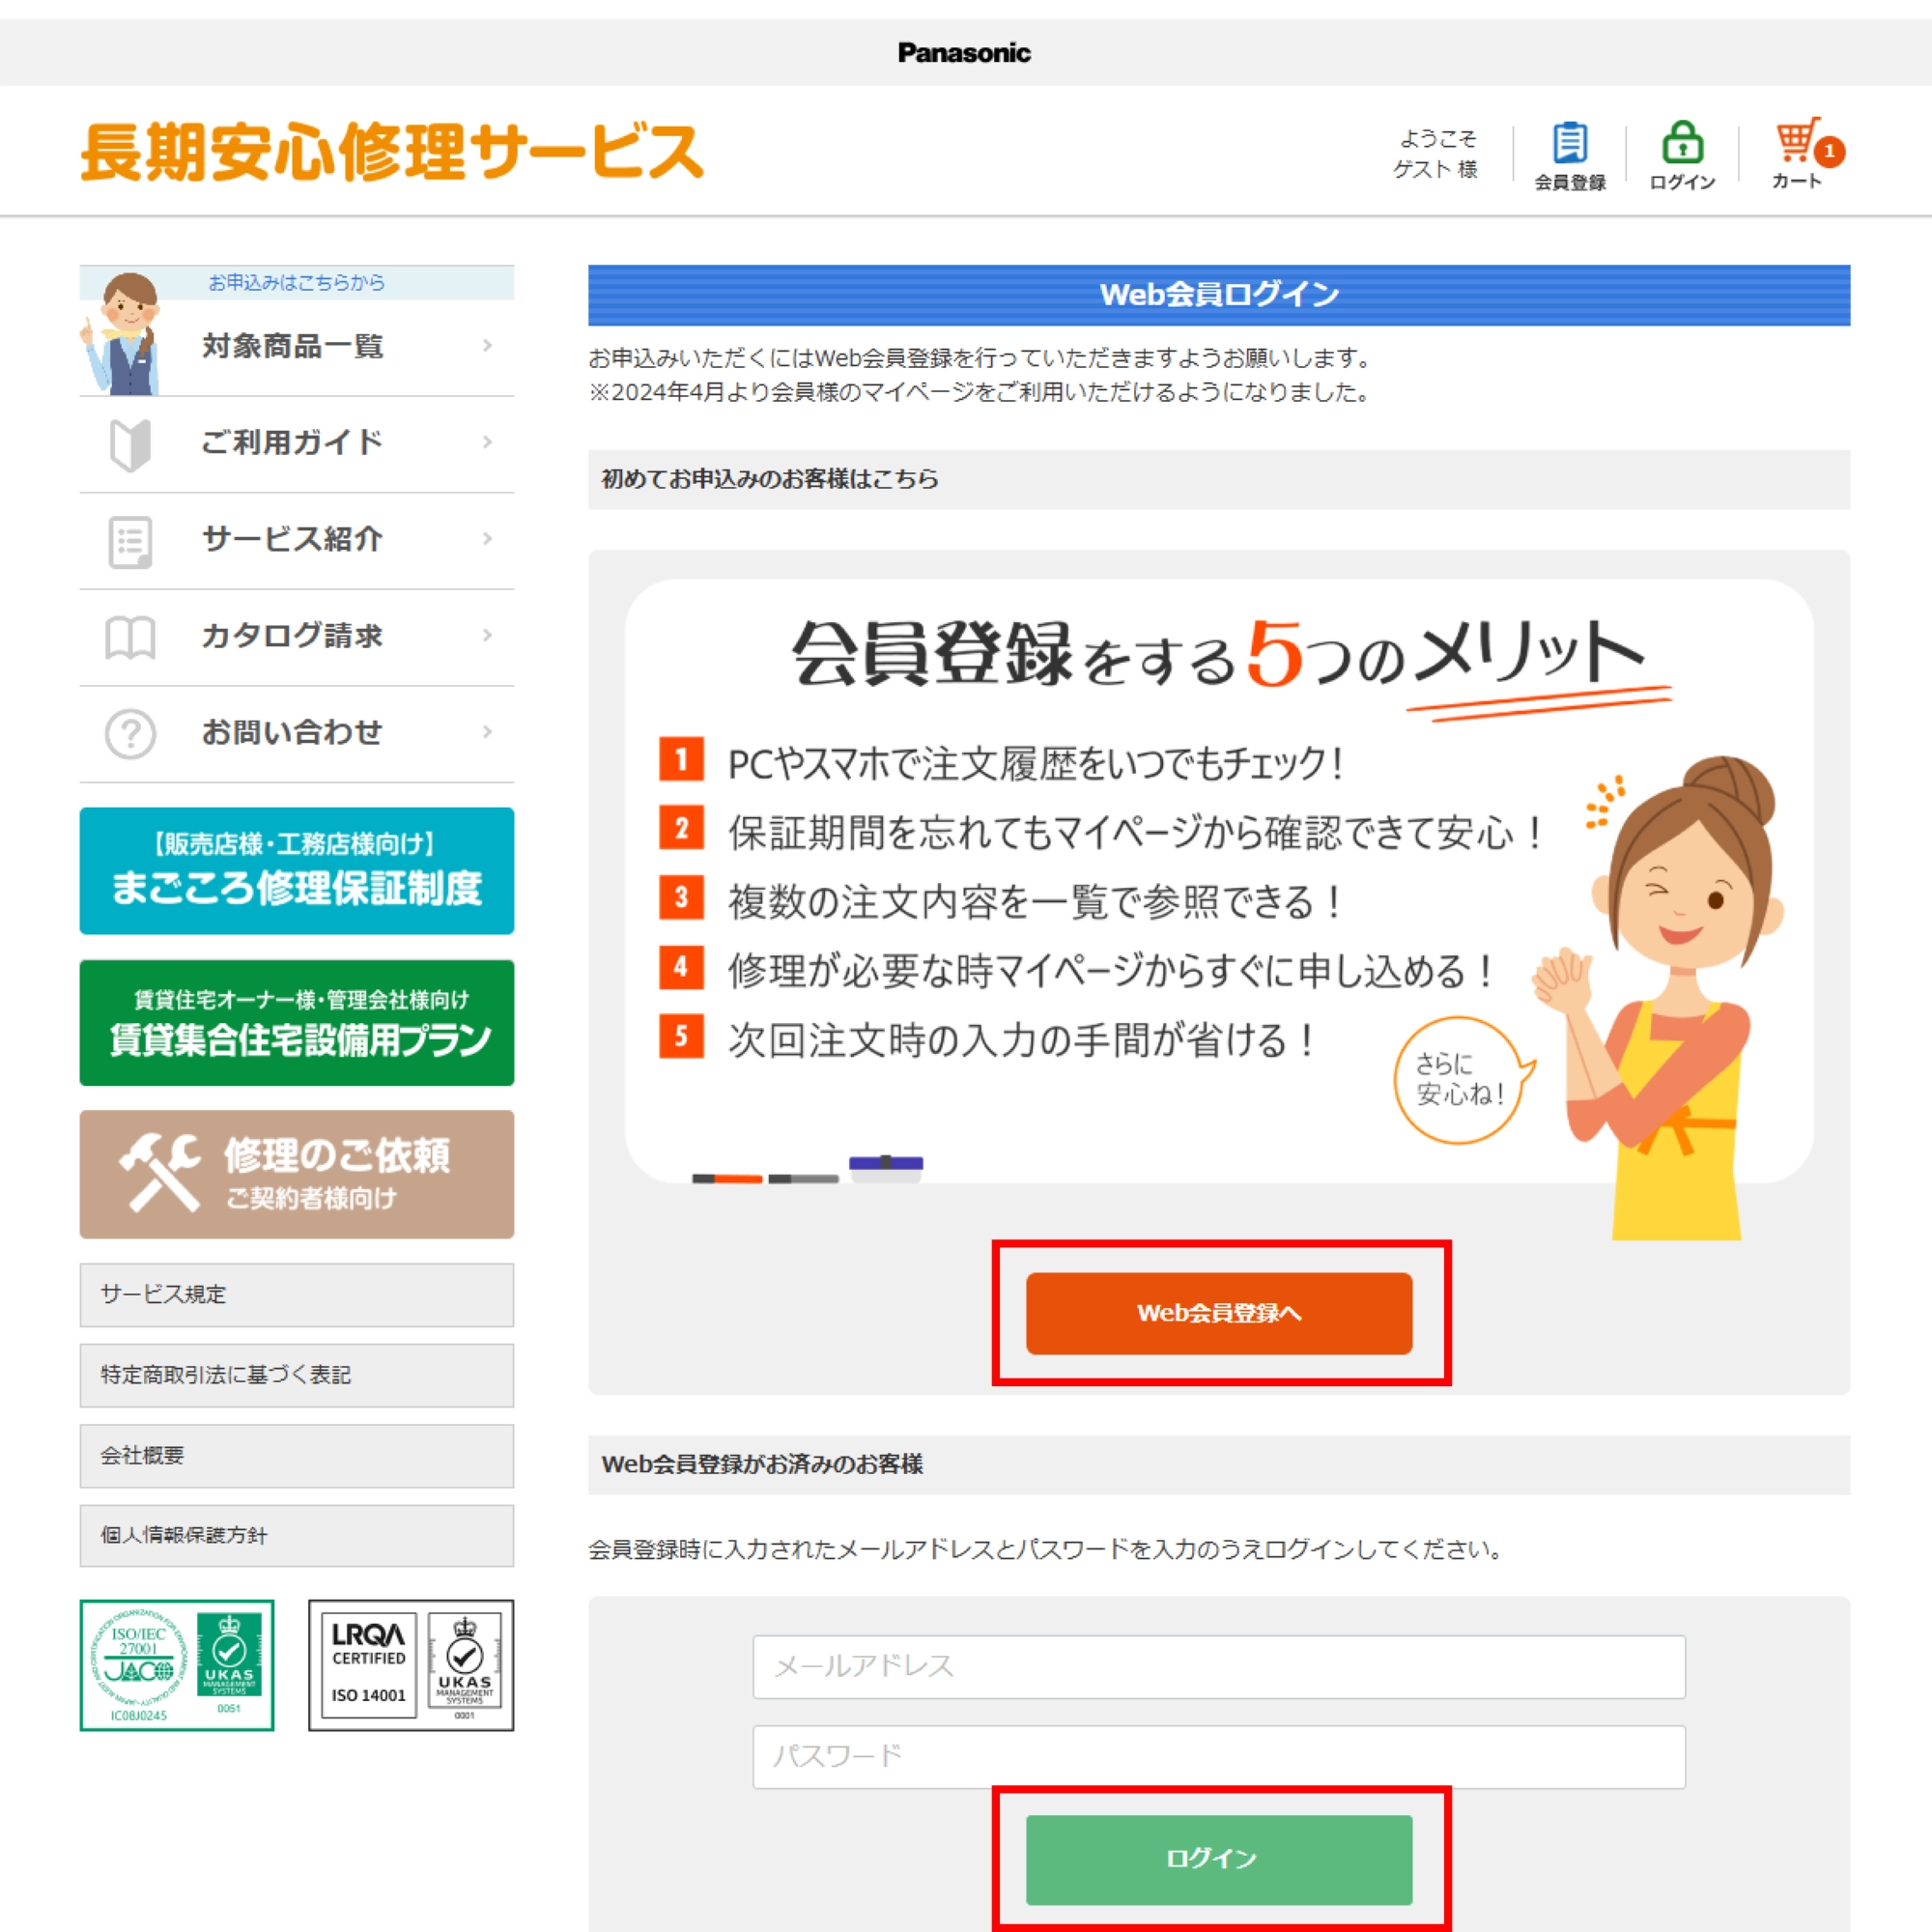Screen dimensions: 1932x1932
Task: Click the question mark icon for お問い合わせ
Action: pos(130,733)
